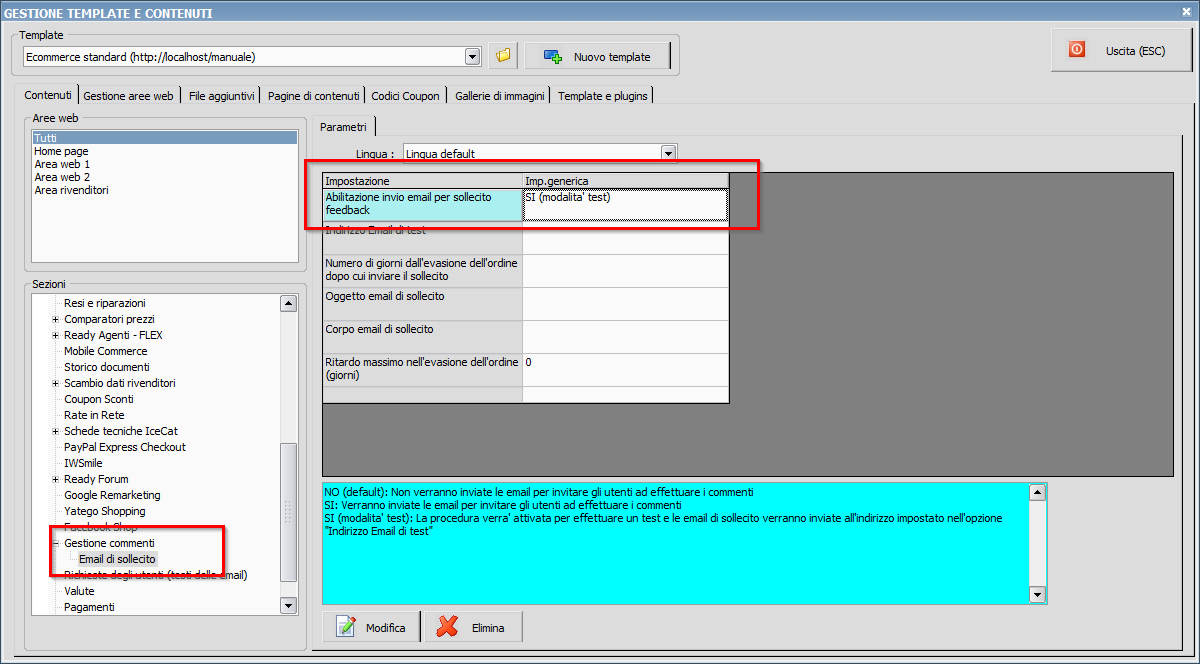Click Sezioni tree scroll up arrow
The height and width of the screenshot is (664, 1200).
coord(288,303)
